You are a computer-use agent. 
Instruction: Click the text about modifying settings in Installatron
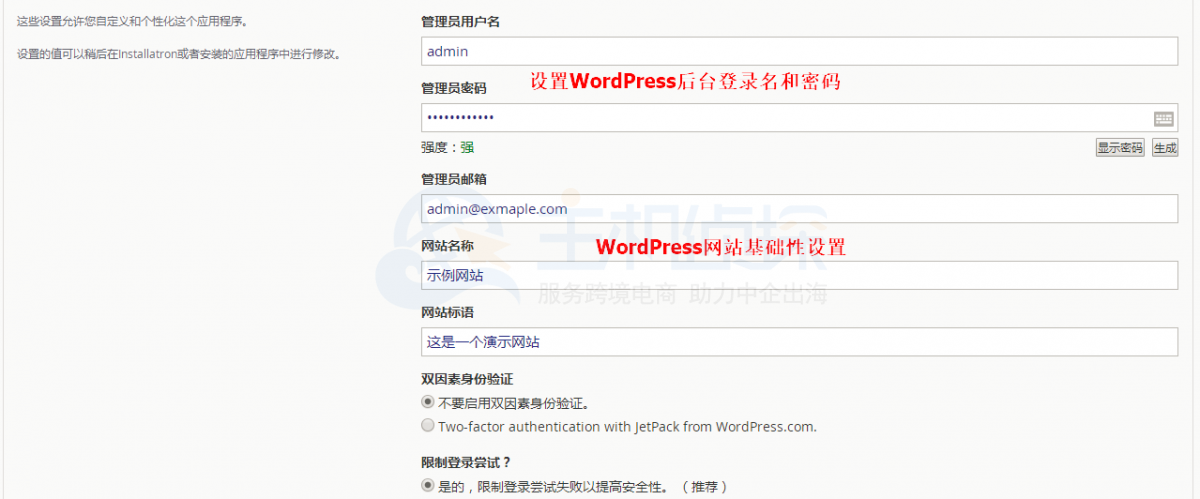pyautogui.click(x=179, y=54)
